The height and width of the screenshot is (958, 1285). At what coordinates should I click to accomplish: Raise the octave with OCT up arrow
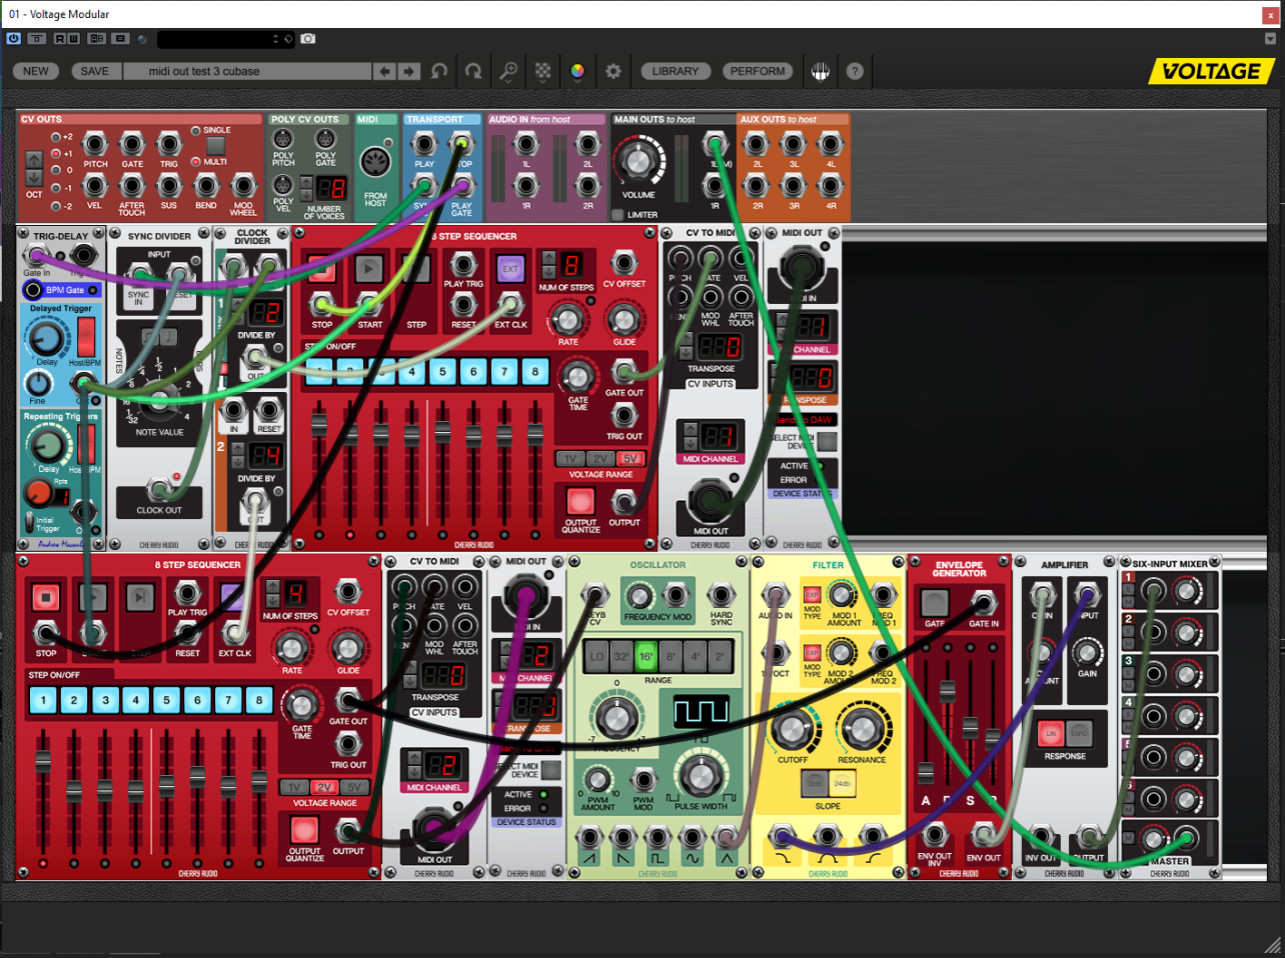point(35,159)
